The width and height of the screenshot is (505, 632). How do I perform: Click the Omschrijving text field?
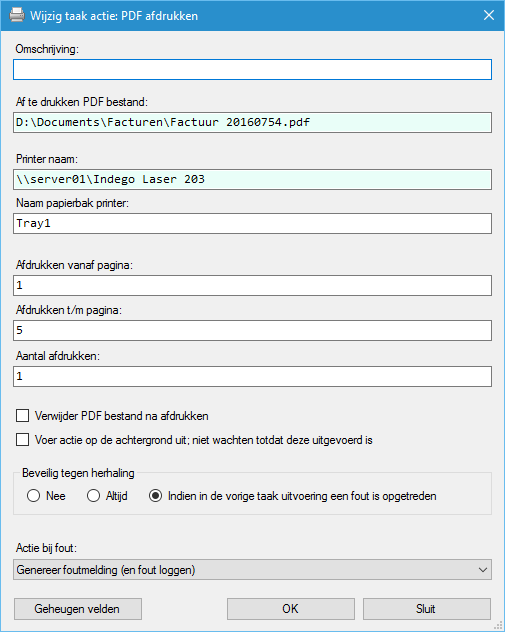[x=252, y=69]
